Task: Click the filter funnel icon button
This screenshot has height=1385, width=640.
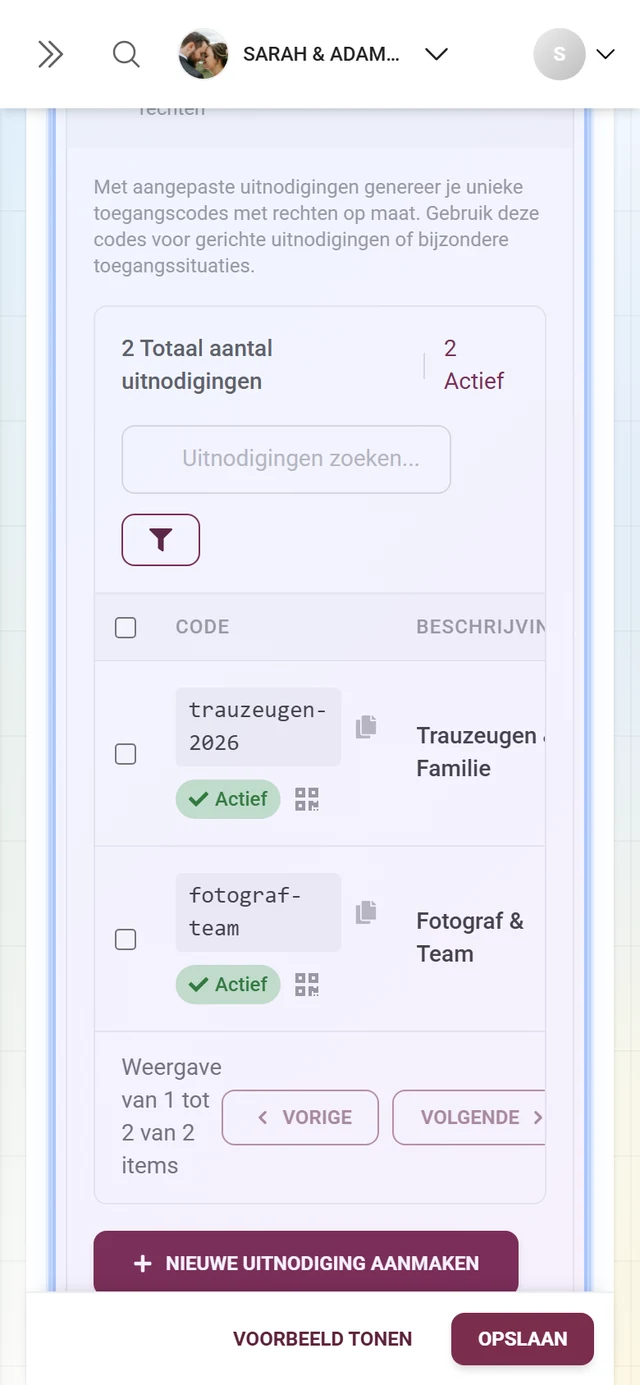Action: click(161, 540)
